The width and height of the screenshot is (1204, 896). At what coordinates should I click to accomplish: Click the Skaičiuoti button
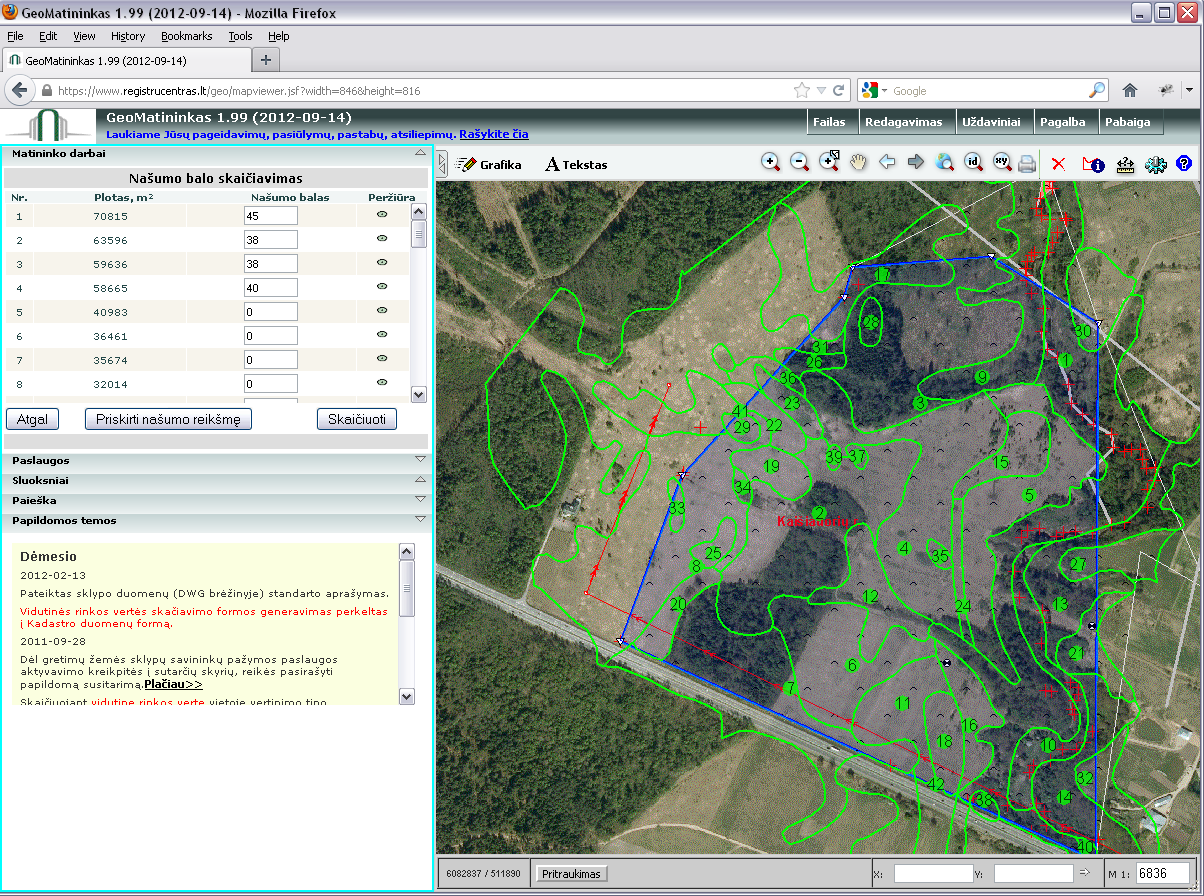(357, 419)
